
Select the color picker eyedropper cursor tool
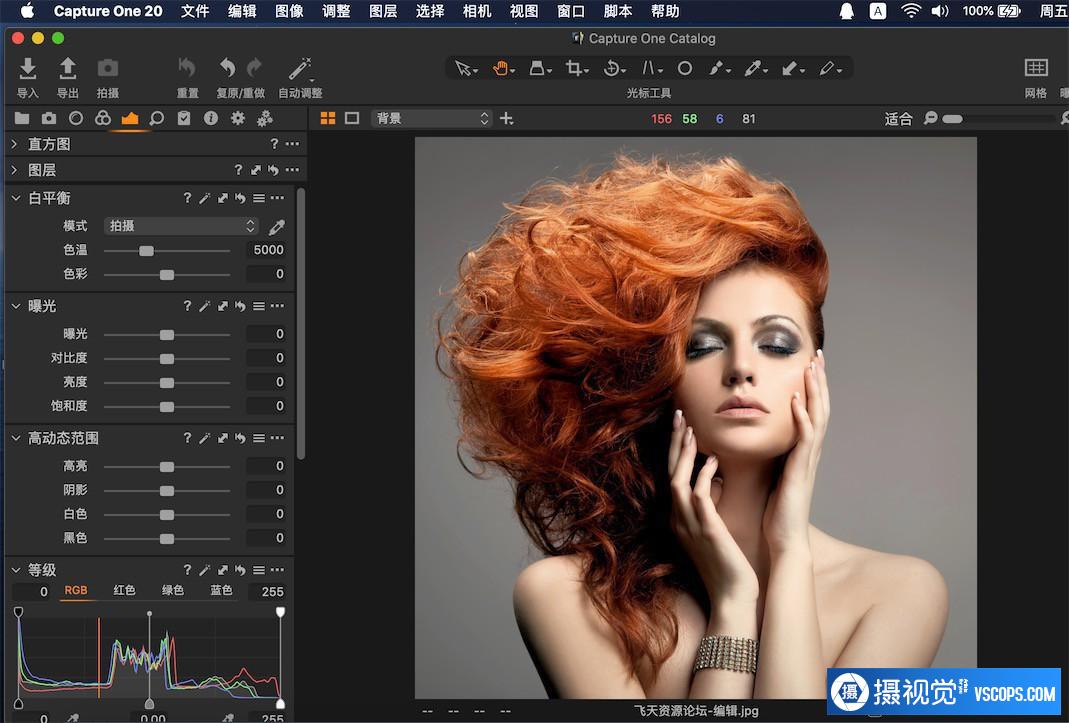pyautogui.click(x=754, y=68)
